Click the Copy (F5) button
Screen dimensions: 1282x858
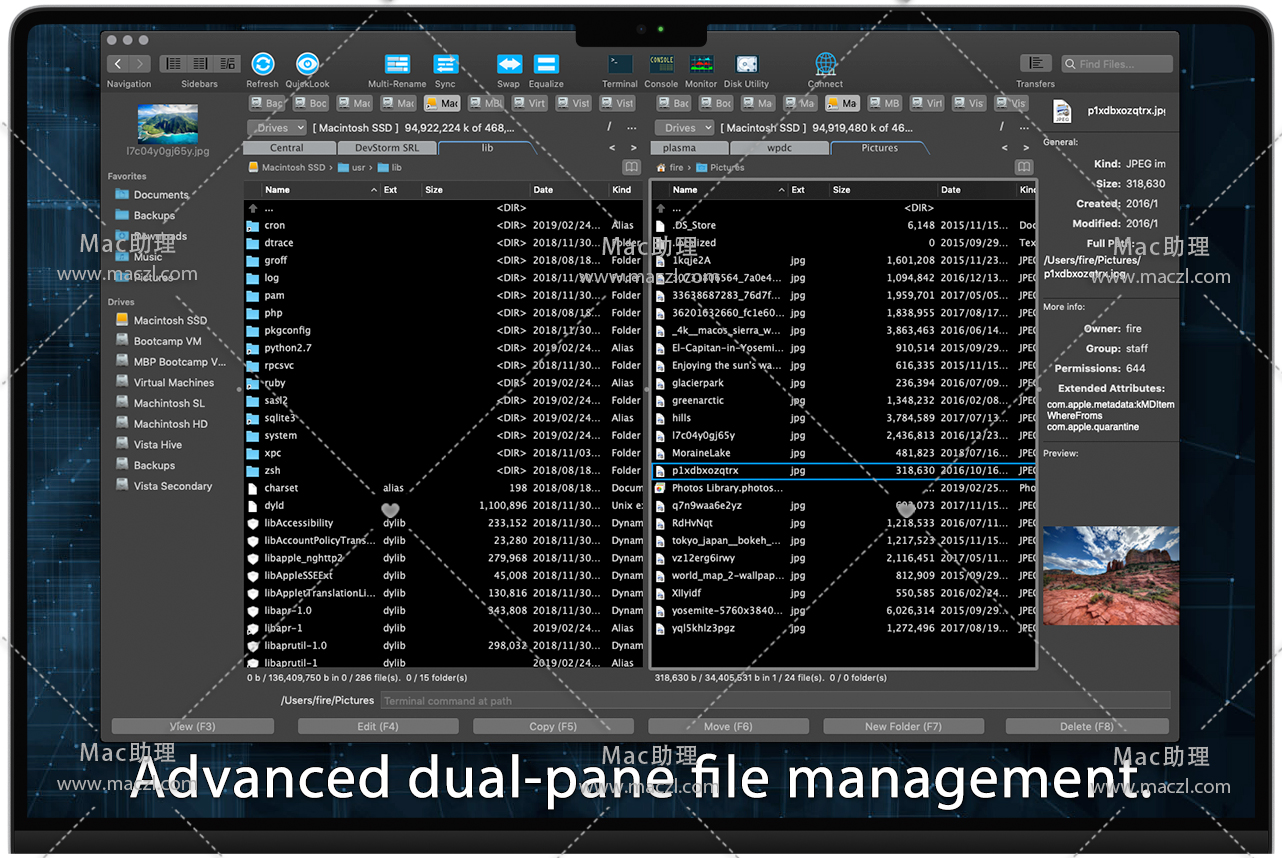(x=554, y=726)
